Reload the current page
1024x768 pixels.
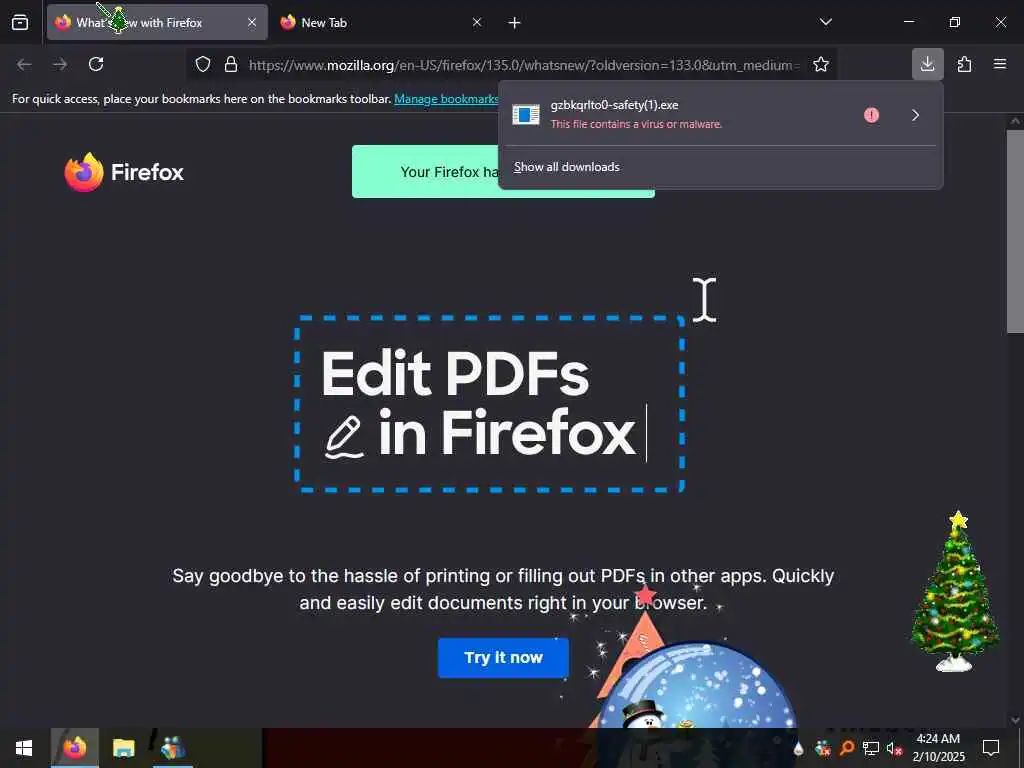(x=96, y=64)
